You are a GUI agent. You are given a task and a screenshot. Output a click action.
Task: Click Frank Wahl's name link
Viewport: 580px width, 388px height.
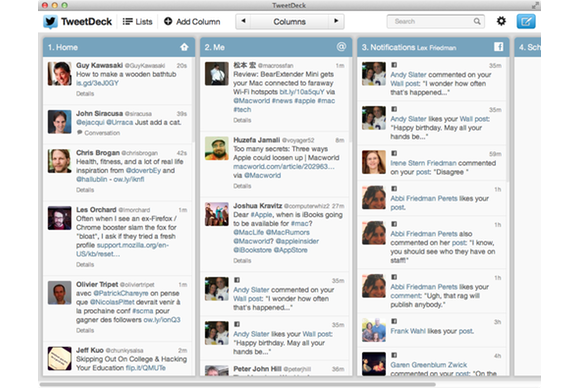(408, 331)
